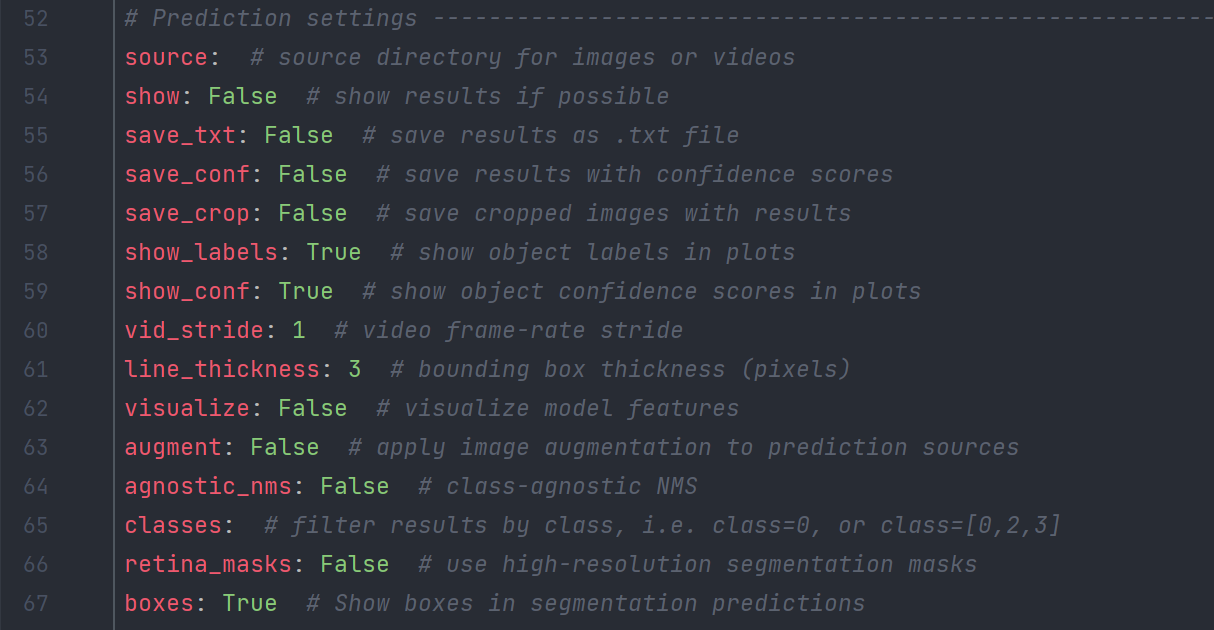
Task: Click the comment 'class-agnostic NMS'
Action: point(558,486)
